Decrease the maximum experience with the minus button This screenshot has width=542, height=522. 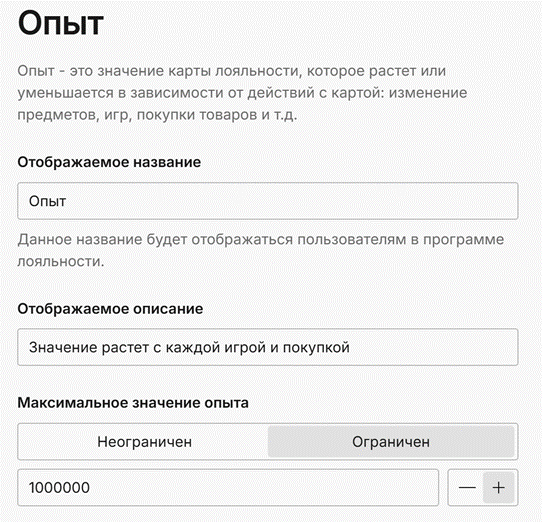(x=467, y=488)
